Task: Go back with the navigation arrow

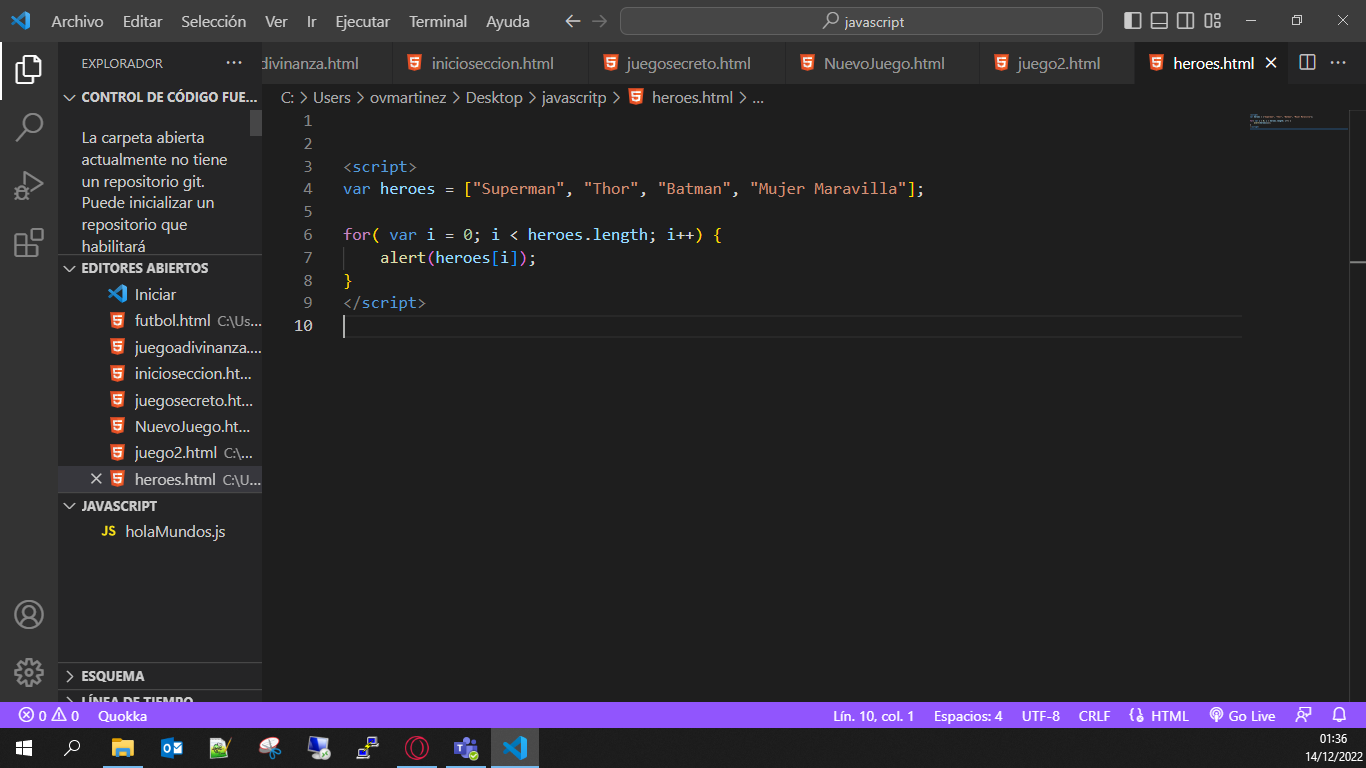Action: tap(572, 21)
